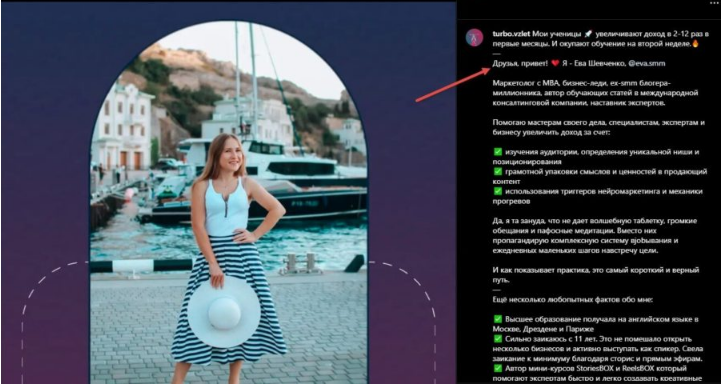Viewport: 724px width, 384px height.
Task: Click the green checkmark before 'грамотной упаковки'
Action: click(497, 171)
